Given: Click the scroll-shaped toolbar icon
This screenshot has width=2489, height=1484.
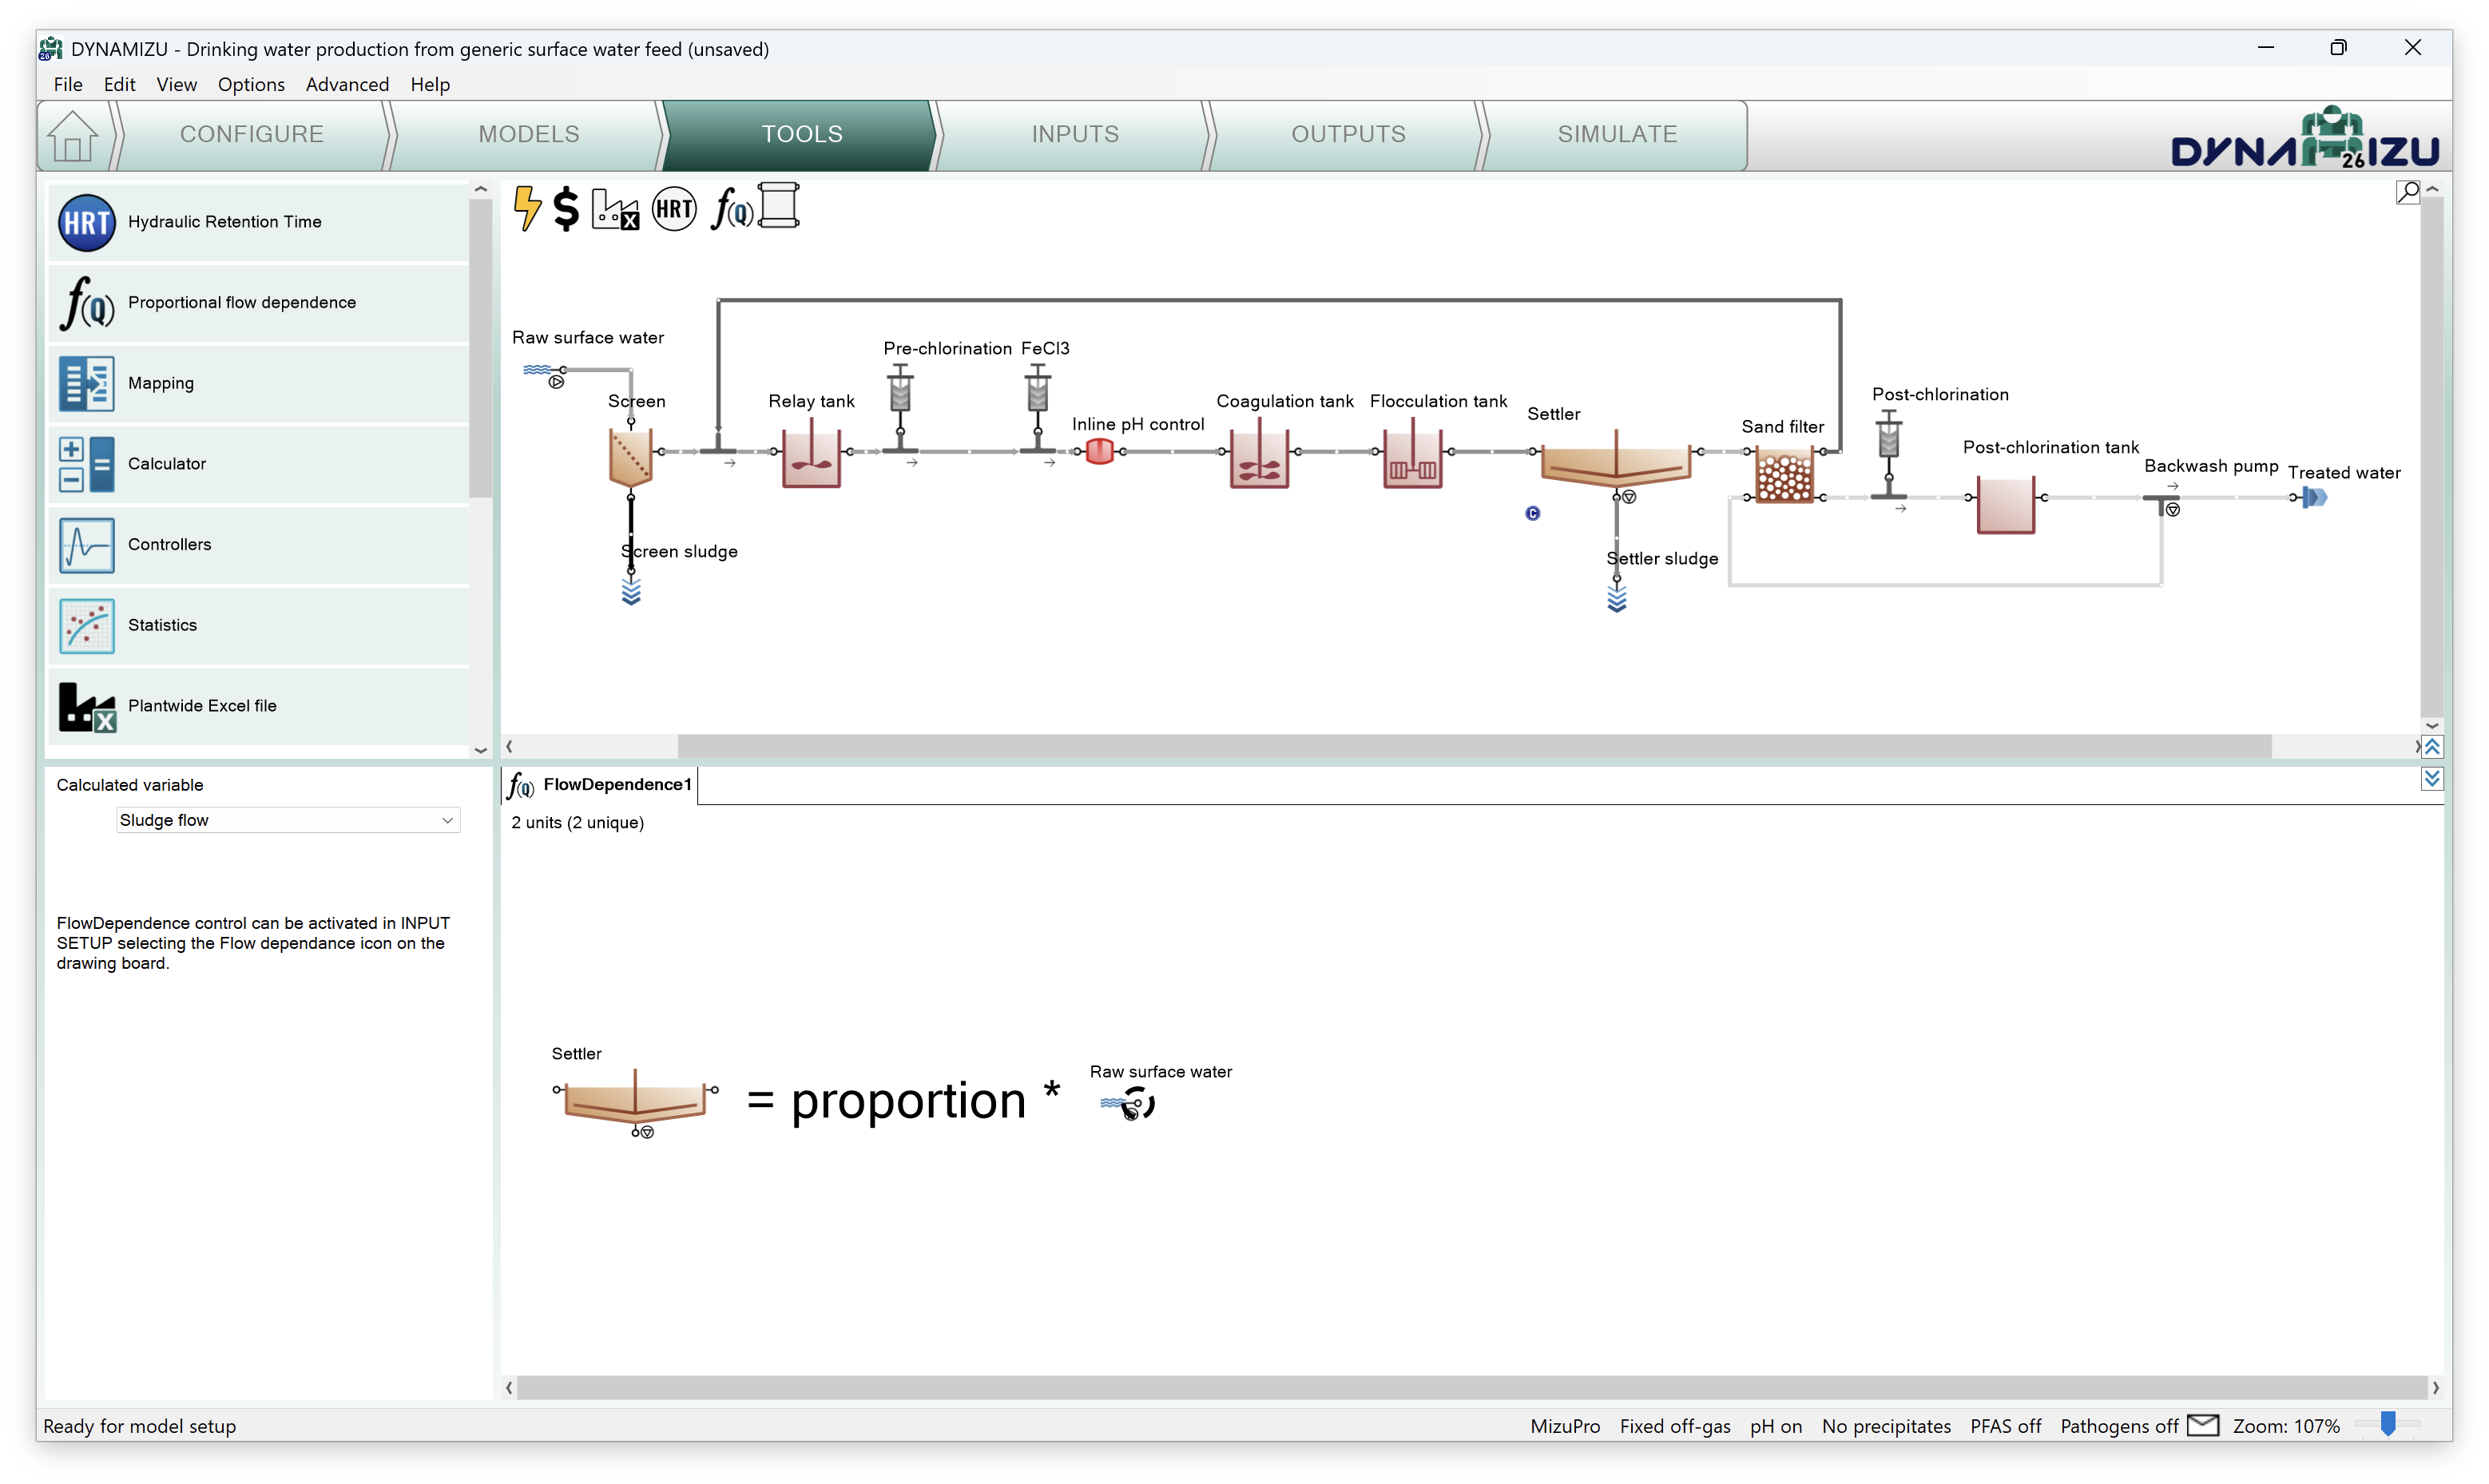Looking at the screenshot, I should [779, 206].
